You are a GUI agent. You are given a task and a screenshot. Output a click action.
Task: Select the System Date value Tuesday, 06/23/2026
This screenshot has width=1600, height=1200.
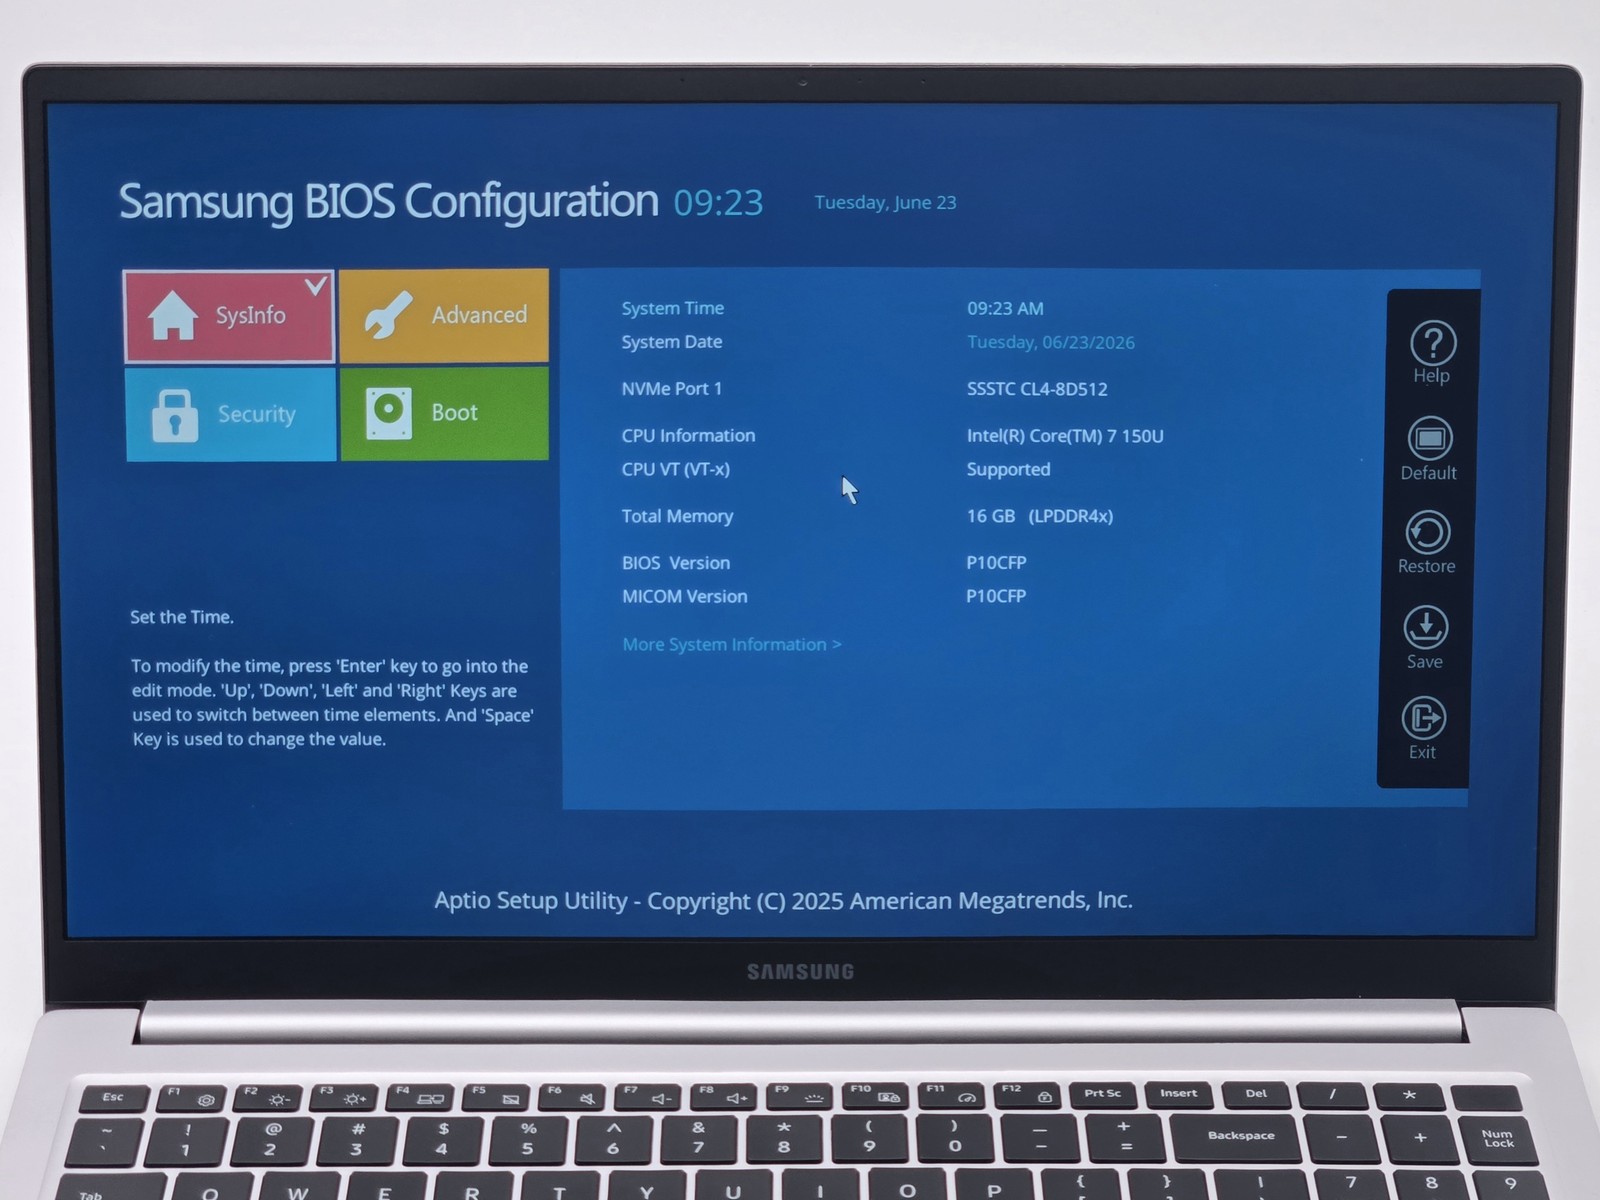coord(1050,342)
